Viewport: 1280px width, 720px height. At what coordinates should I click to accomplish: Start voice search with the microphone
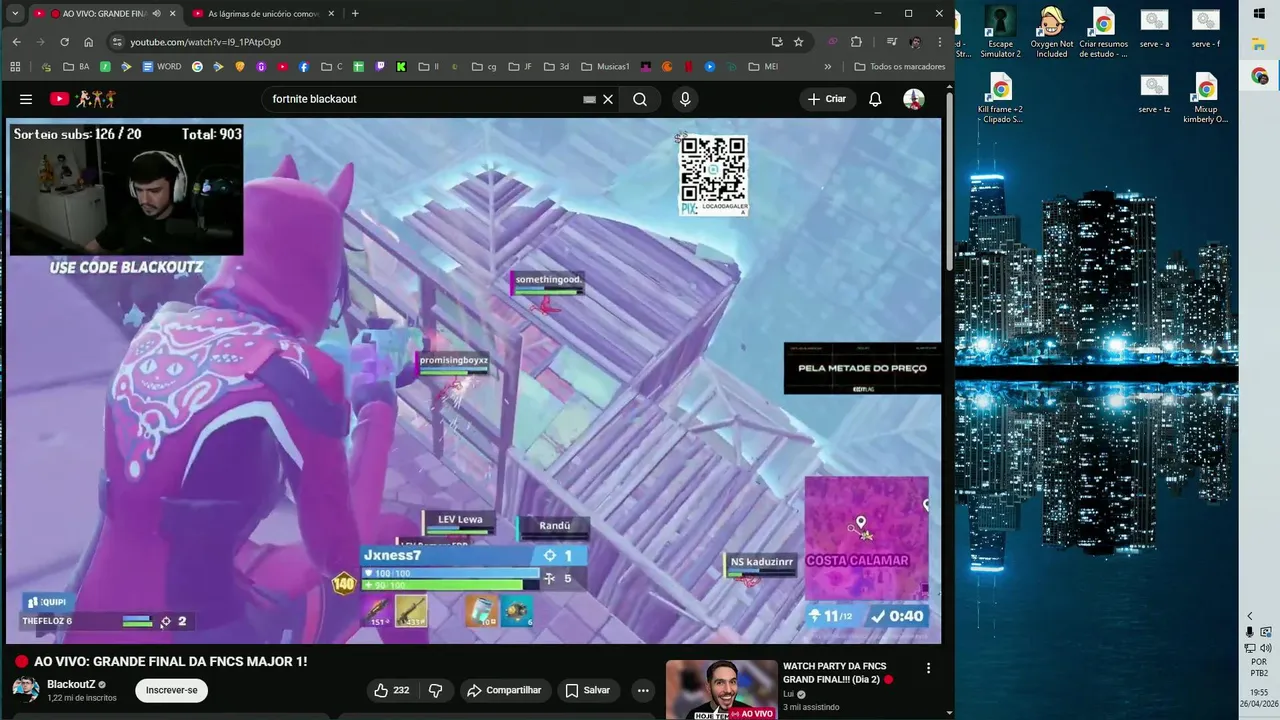point(685,99)
